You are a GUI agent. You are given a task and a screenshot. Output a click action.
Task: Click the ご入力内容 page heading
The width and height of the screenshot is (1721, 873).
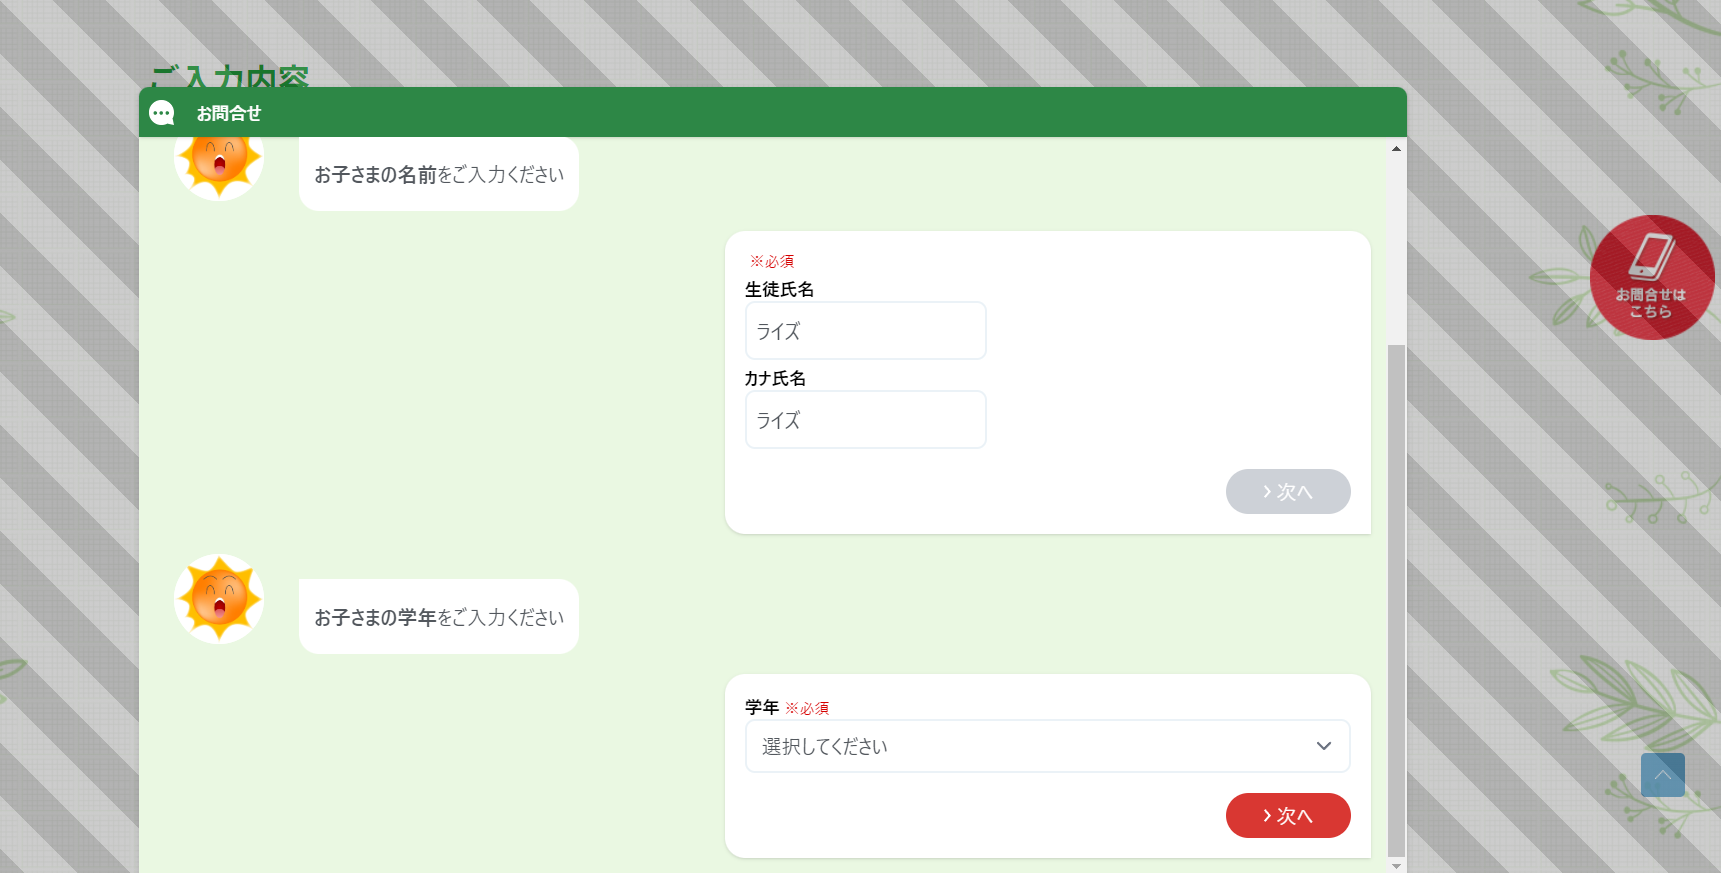coord(230,76)
